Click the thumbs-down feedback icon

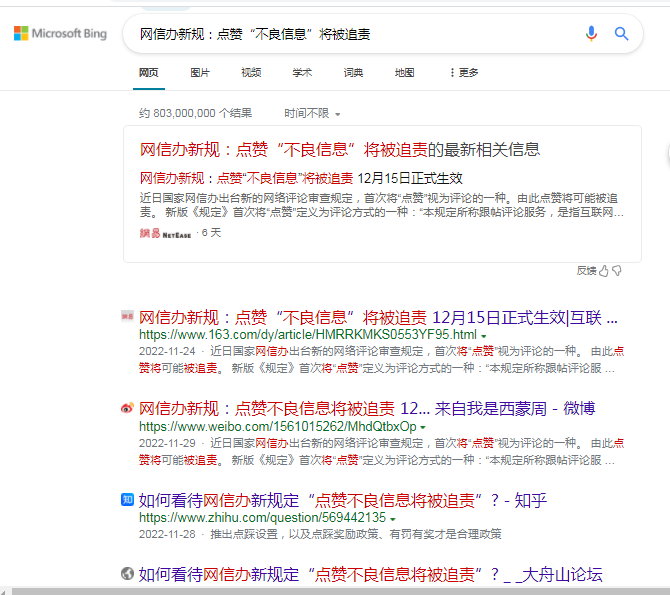[617, 271]
